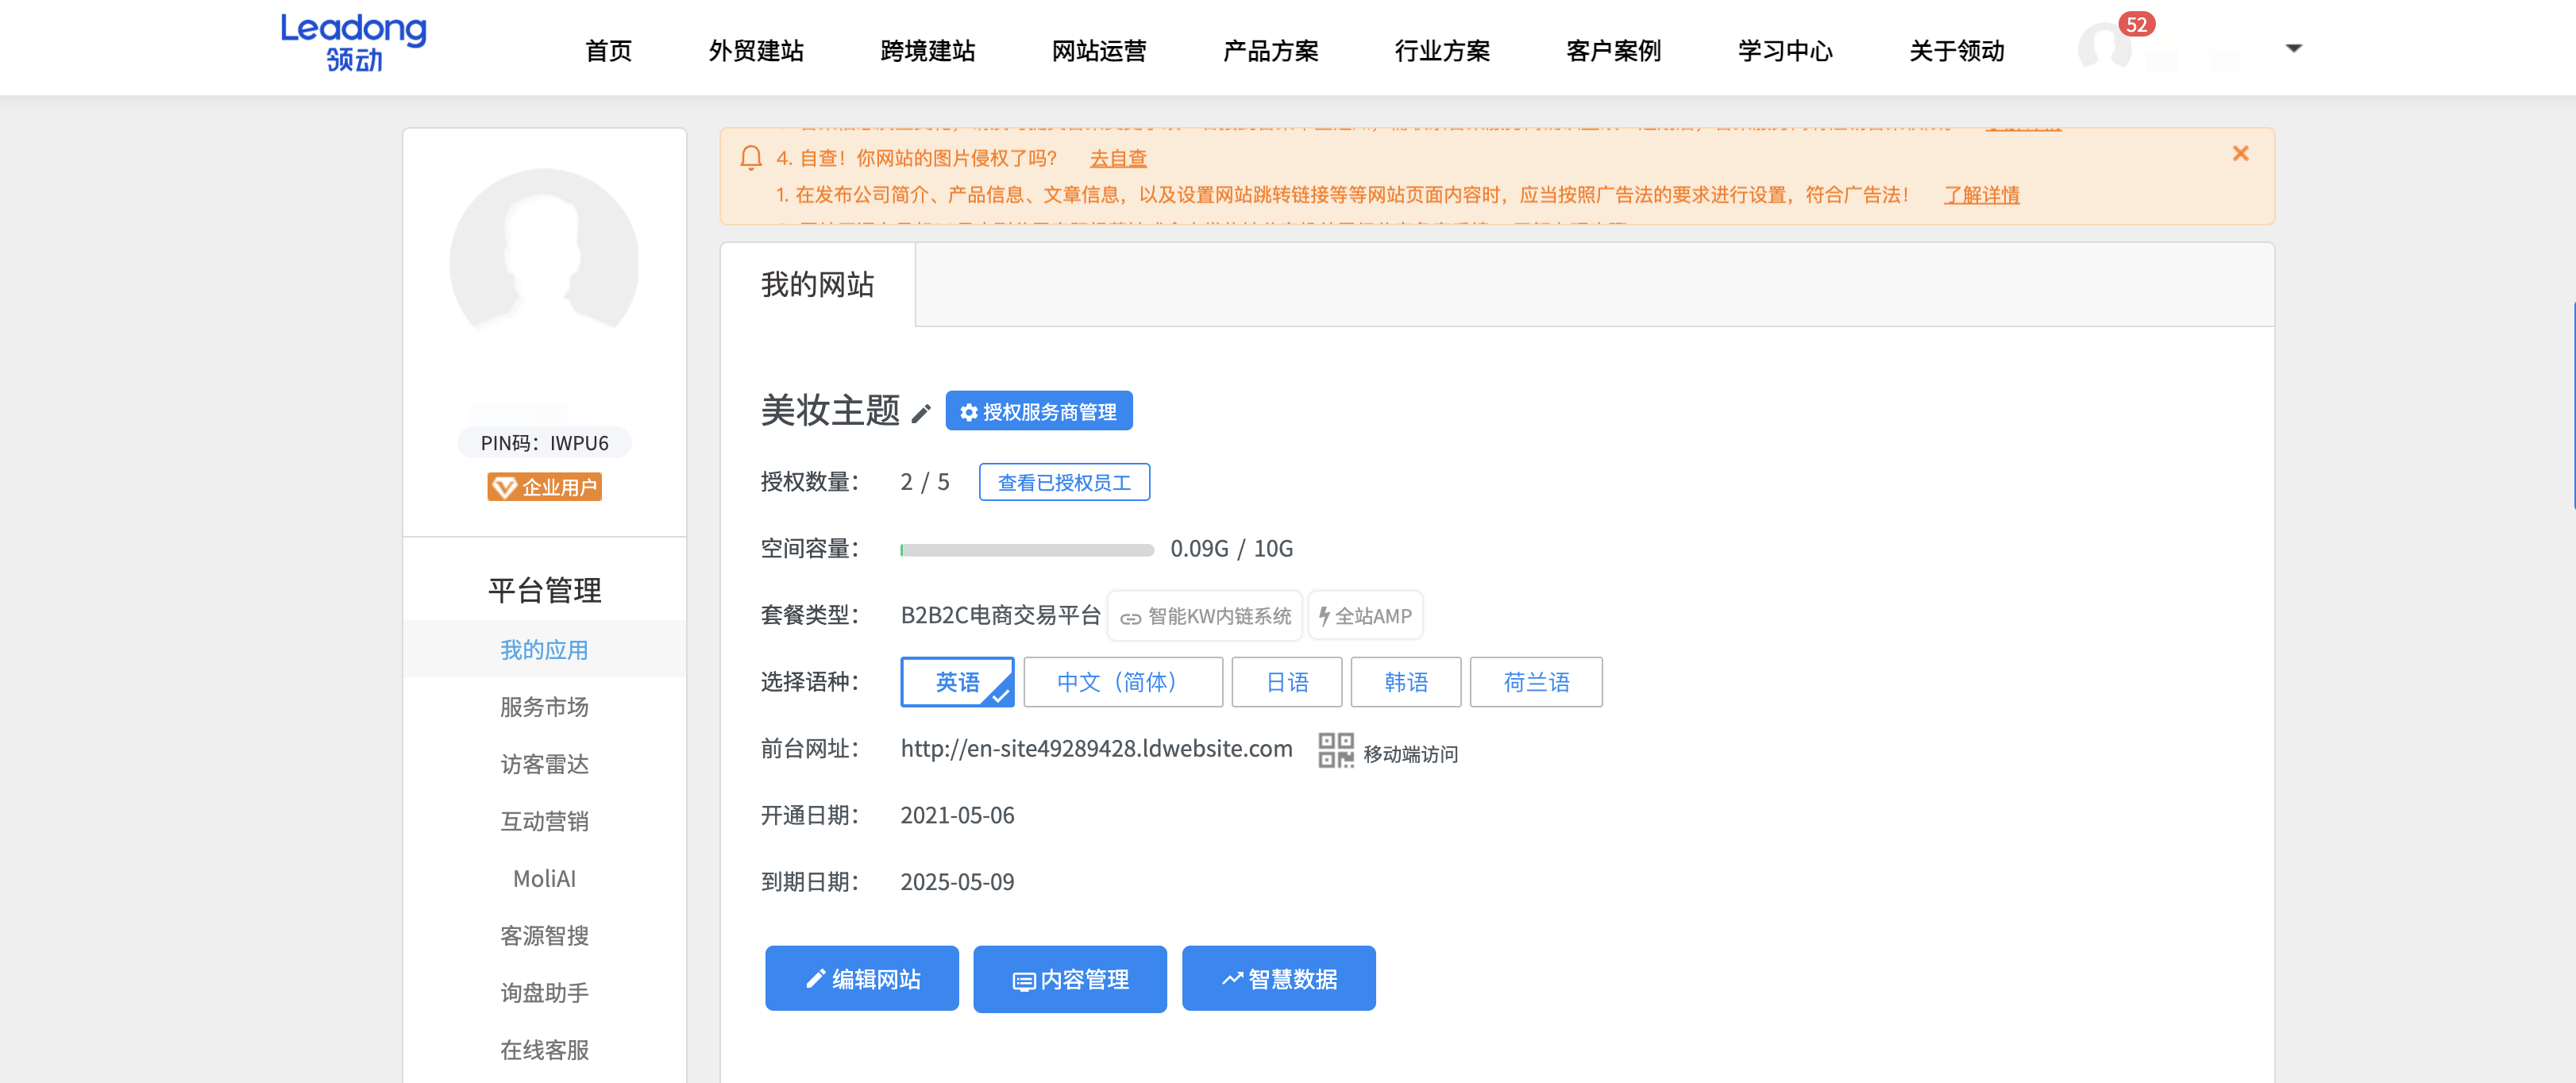Click the QR code mobile access icon
The height and width of the screenshot is (1083, 2576).
pyautogui.click(x=1335, y=751)
